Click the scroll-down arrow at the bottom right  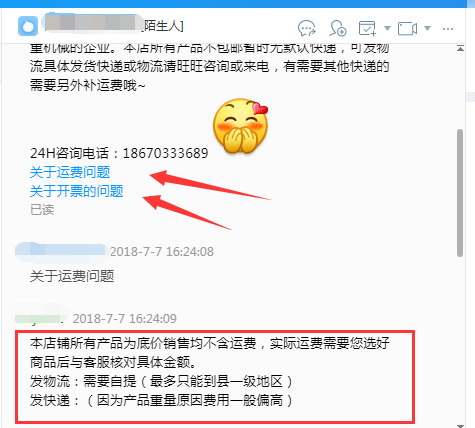coord(460,425)
